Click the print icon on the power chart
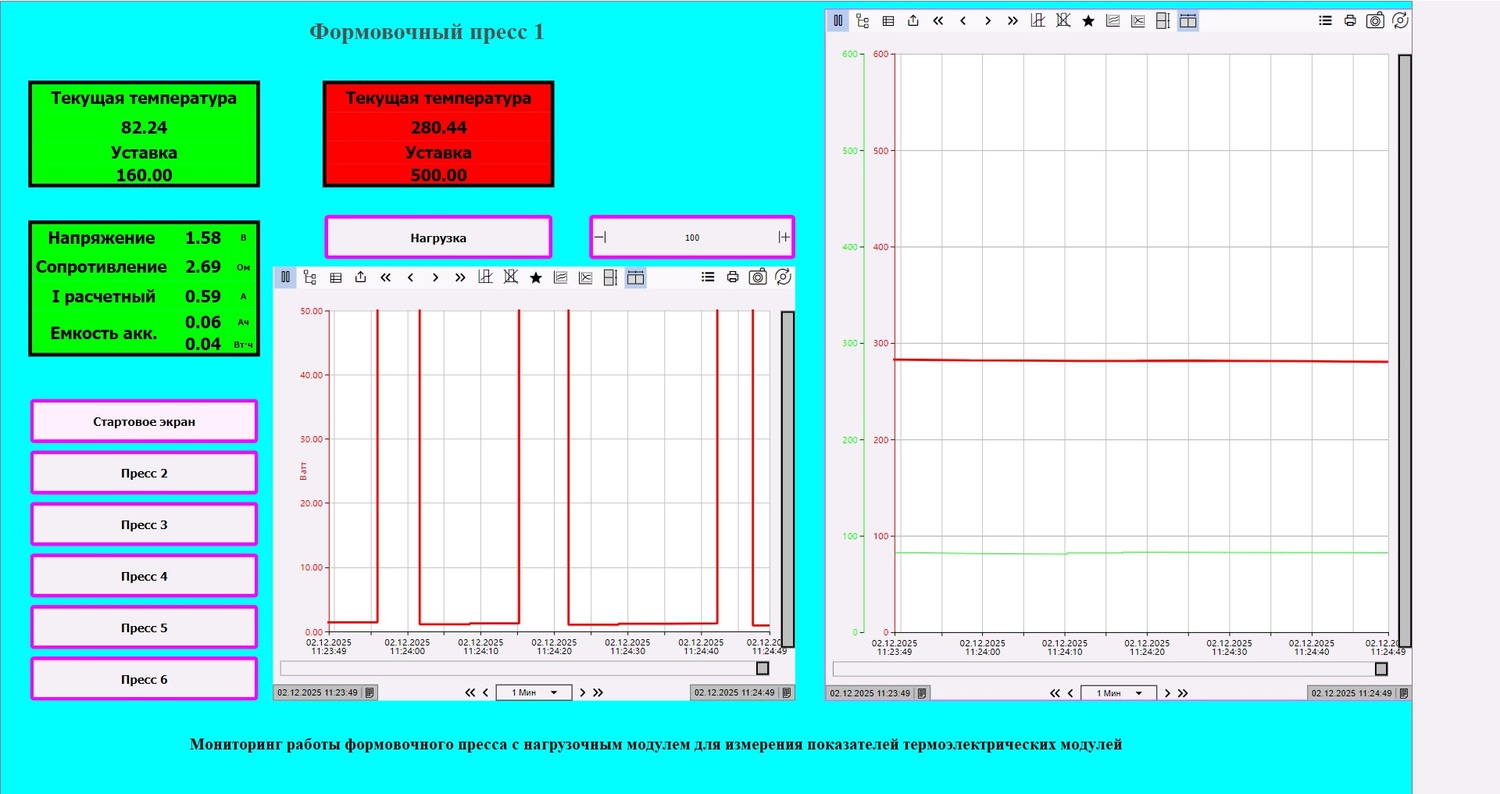 [x=733, y=277]
